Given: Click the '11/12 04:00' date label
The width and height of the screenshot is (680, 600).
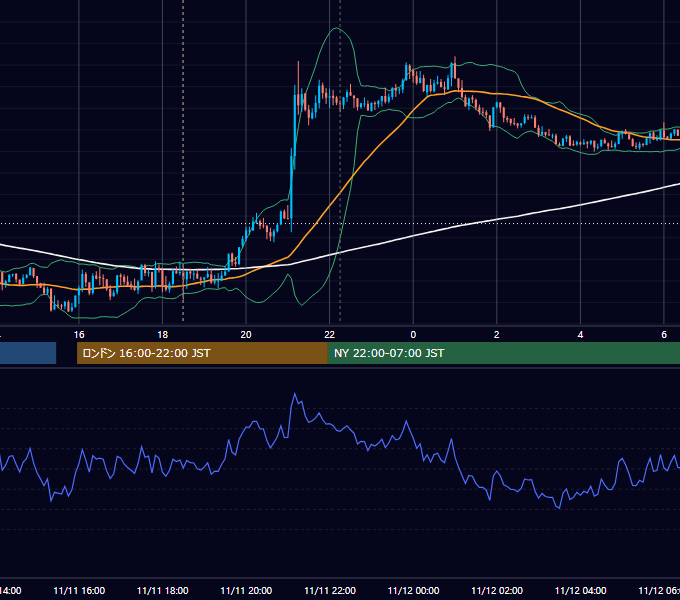Looking at the screenshot, I should pos(580,590).
